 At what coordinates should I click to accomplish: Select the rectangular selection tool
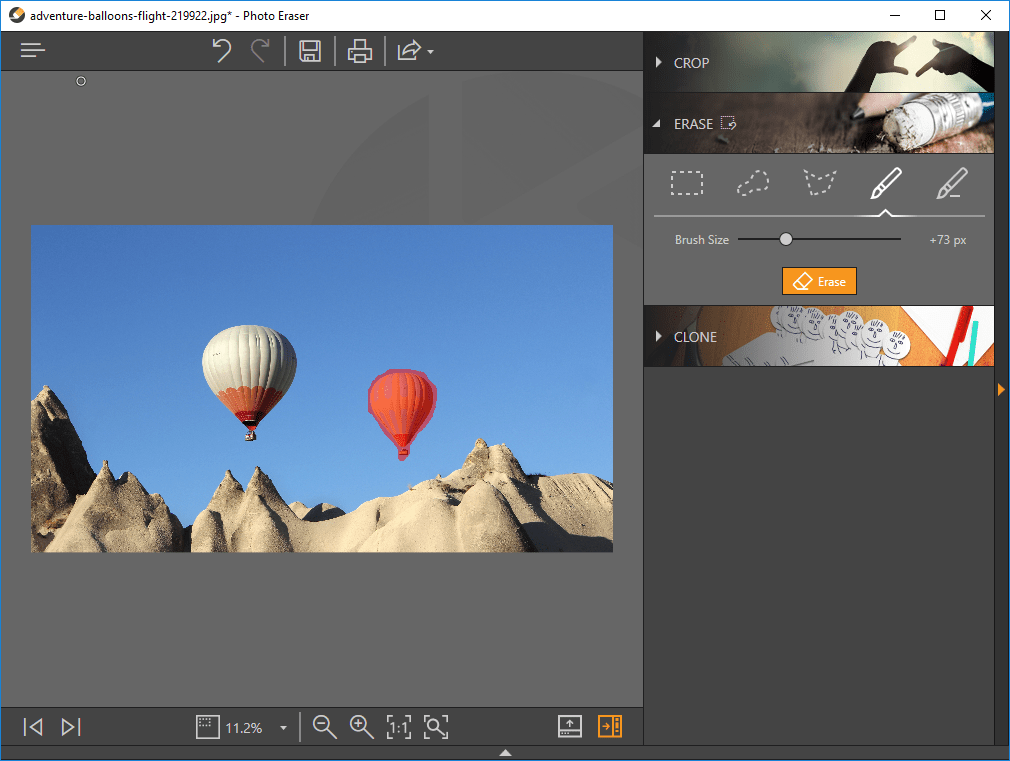tap(687, 183)
